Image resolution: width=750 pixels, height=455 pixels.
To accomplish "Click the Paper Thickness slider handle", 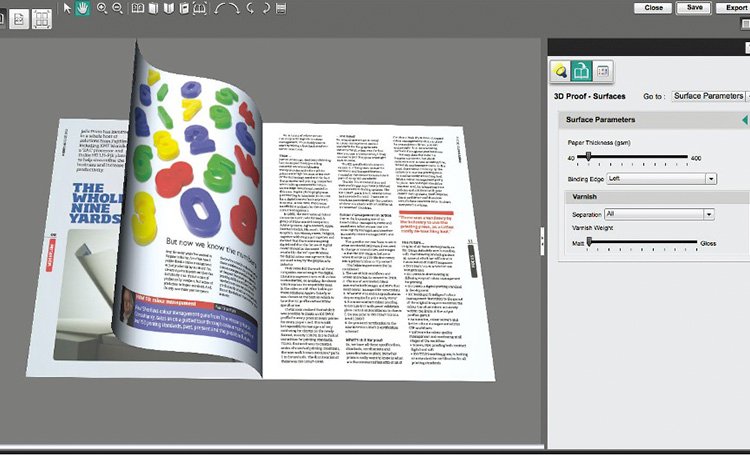I will pos(589,158).
